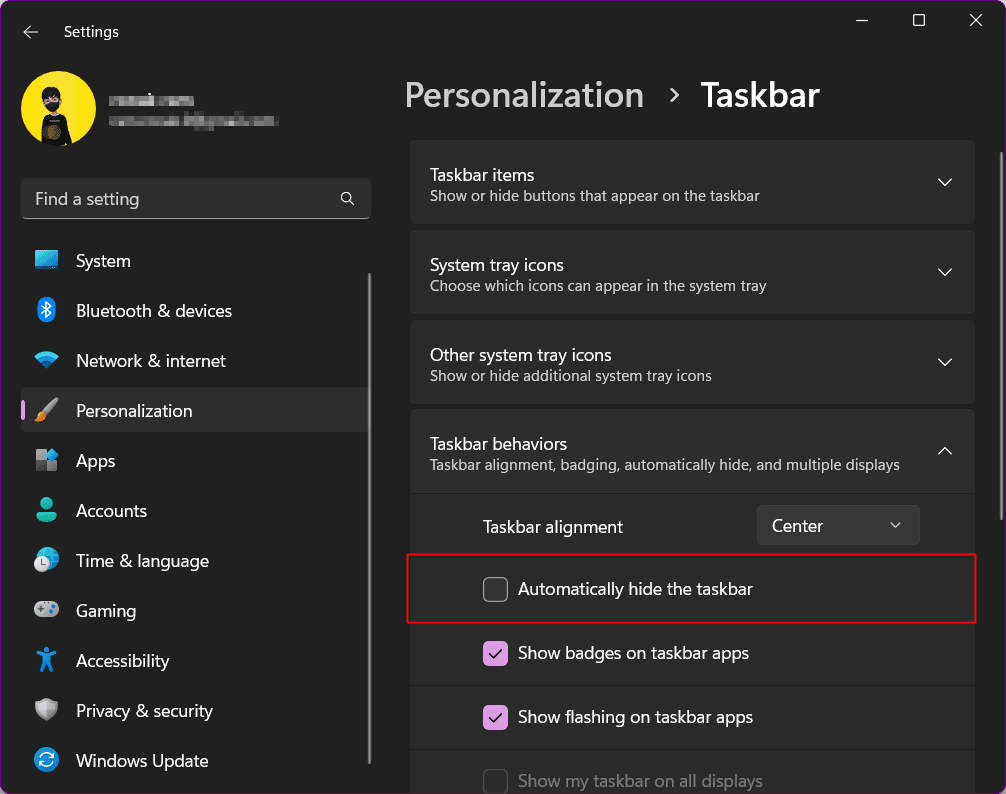Focus the Find a setting field

(196, 199)
